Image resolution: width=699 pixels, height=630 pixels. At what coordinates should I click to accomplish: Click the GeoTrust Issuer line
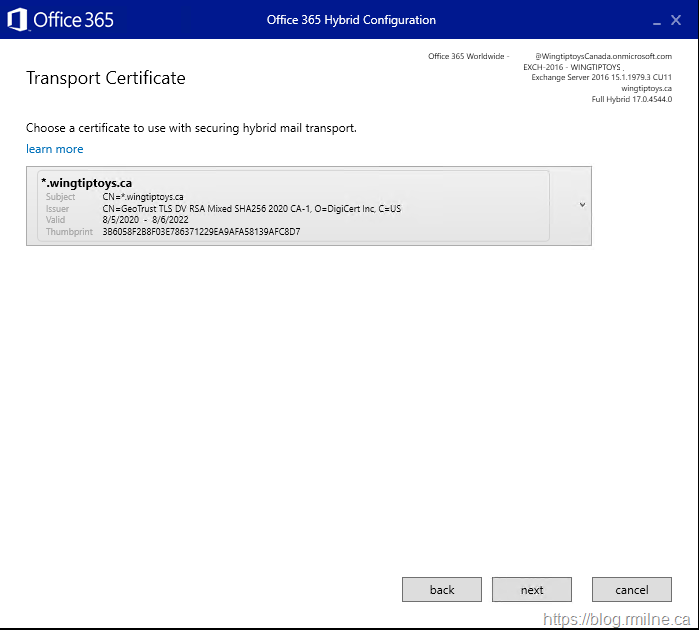point(251,209)
